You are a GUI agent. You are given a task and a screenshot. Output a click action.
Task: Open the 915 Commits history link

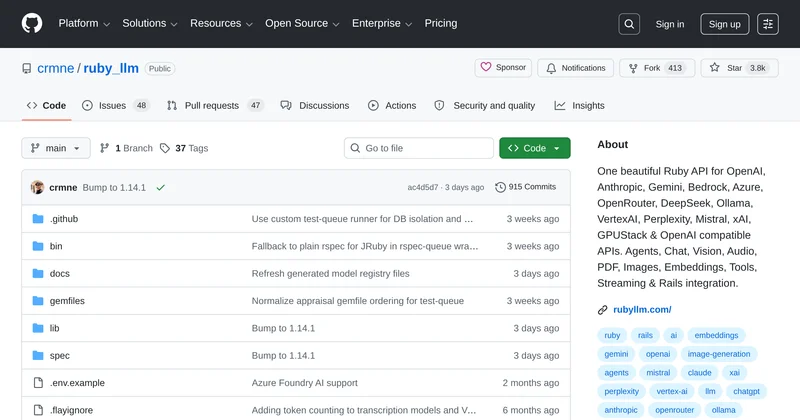point(526,187)
